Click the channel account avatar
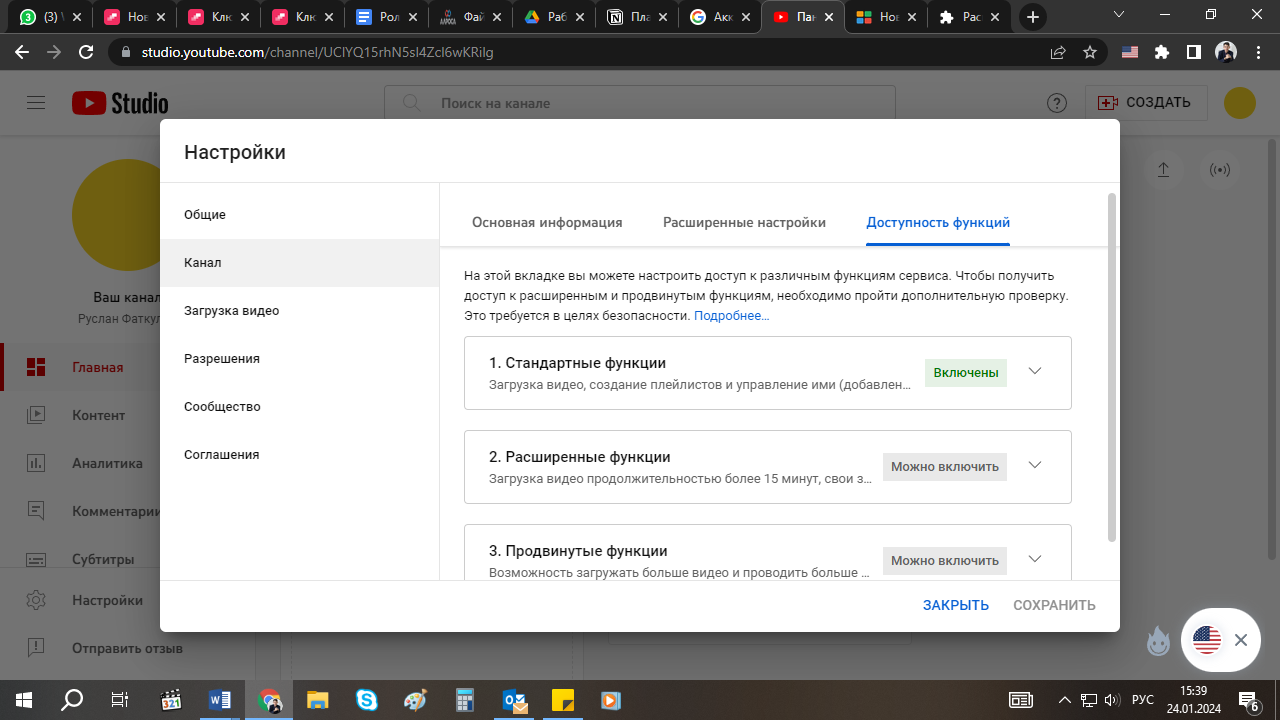Image resolution: width=1280 pixels, height=720 pixels. point(1240,103)
